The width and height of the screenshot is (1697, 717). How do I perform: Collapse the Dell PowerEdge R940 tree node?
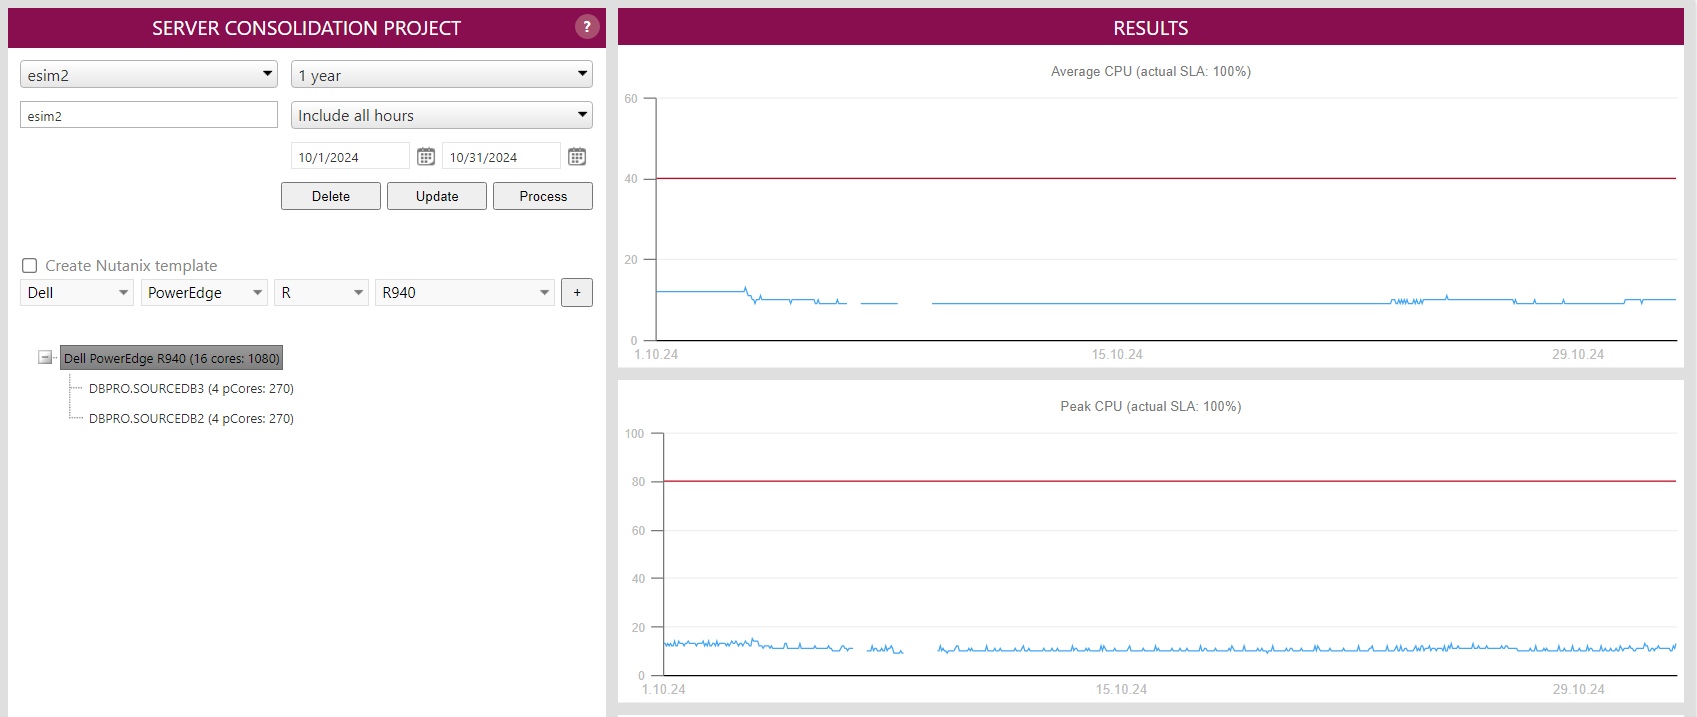[45, 358]
